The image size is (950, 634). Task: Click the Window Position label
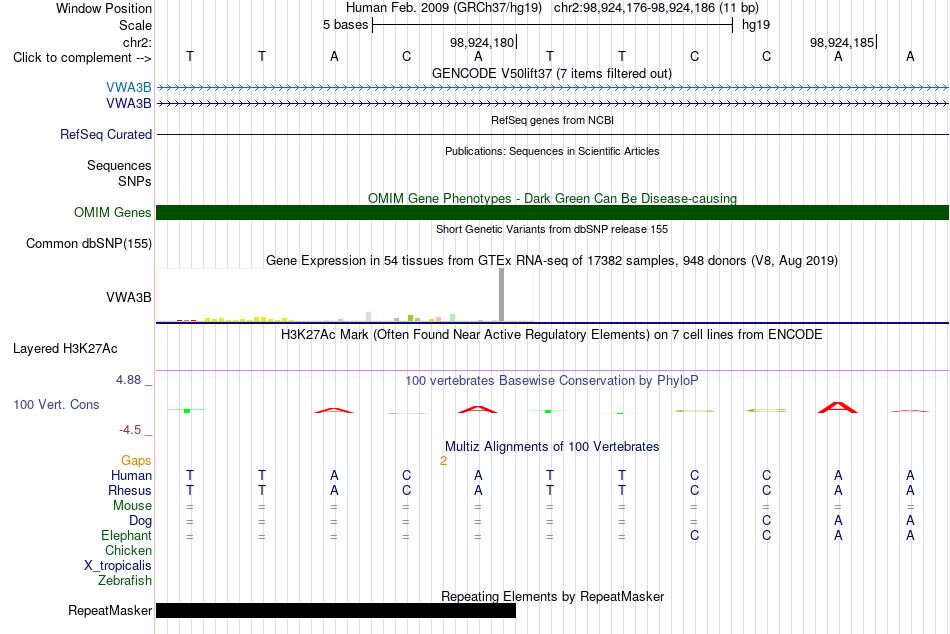coord(104,8)
